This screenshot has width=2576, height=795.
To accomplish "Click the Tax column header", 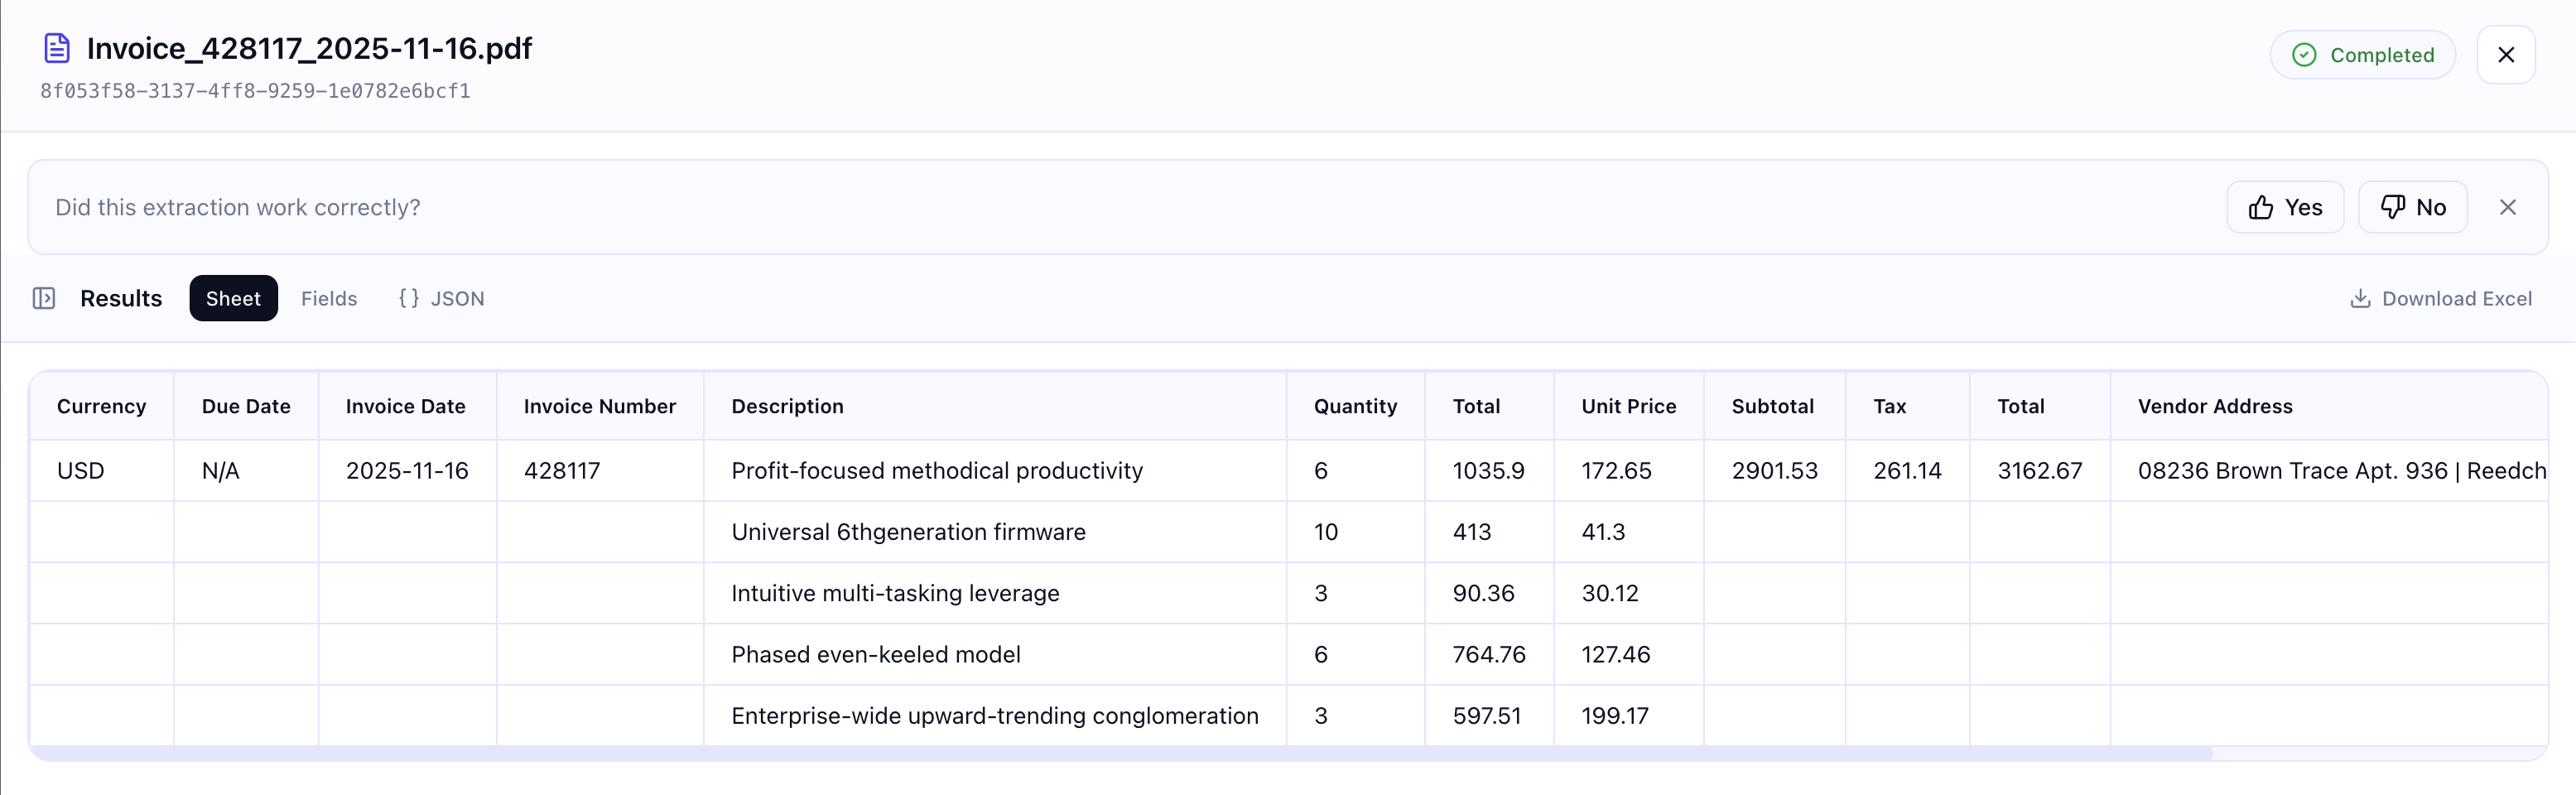I will click(x=1907, y=406).
